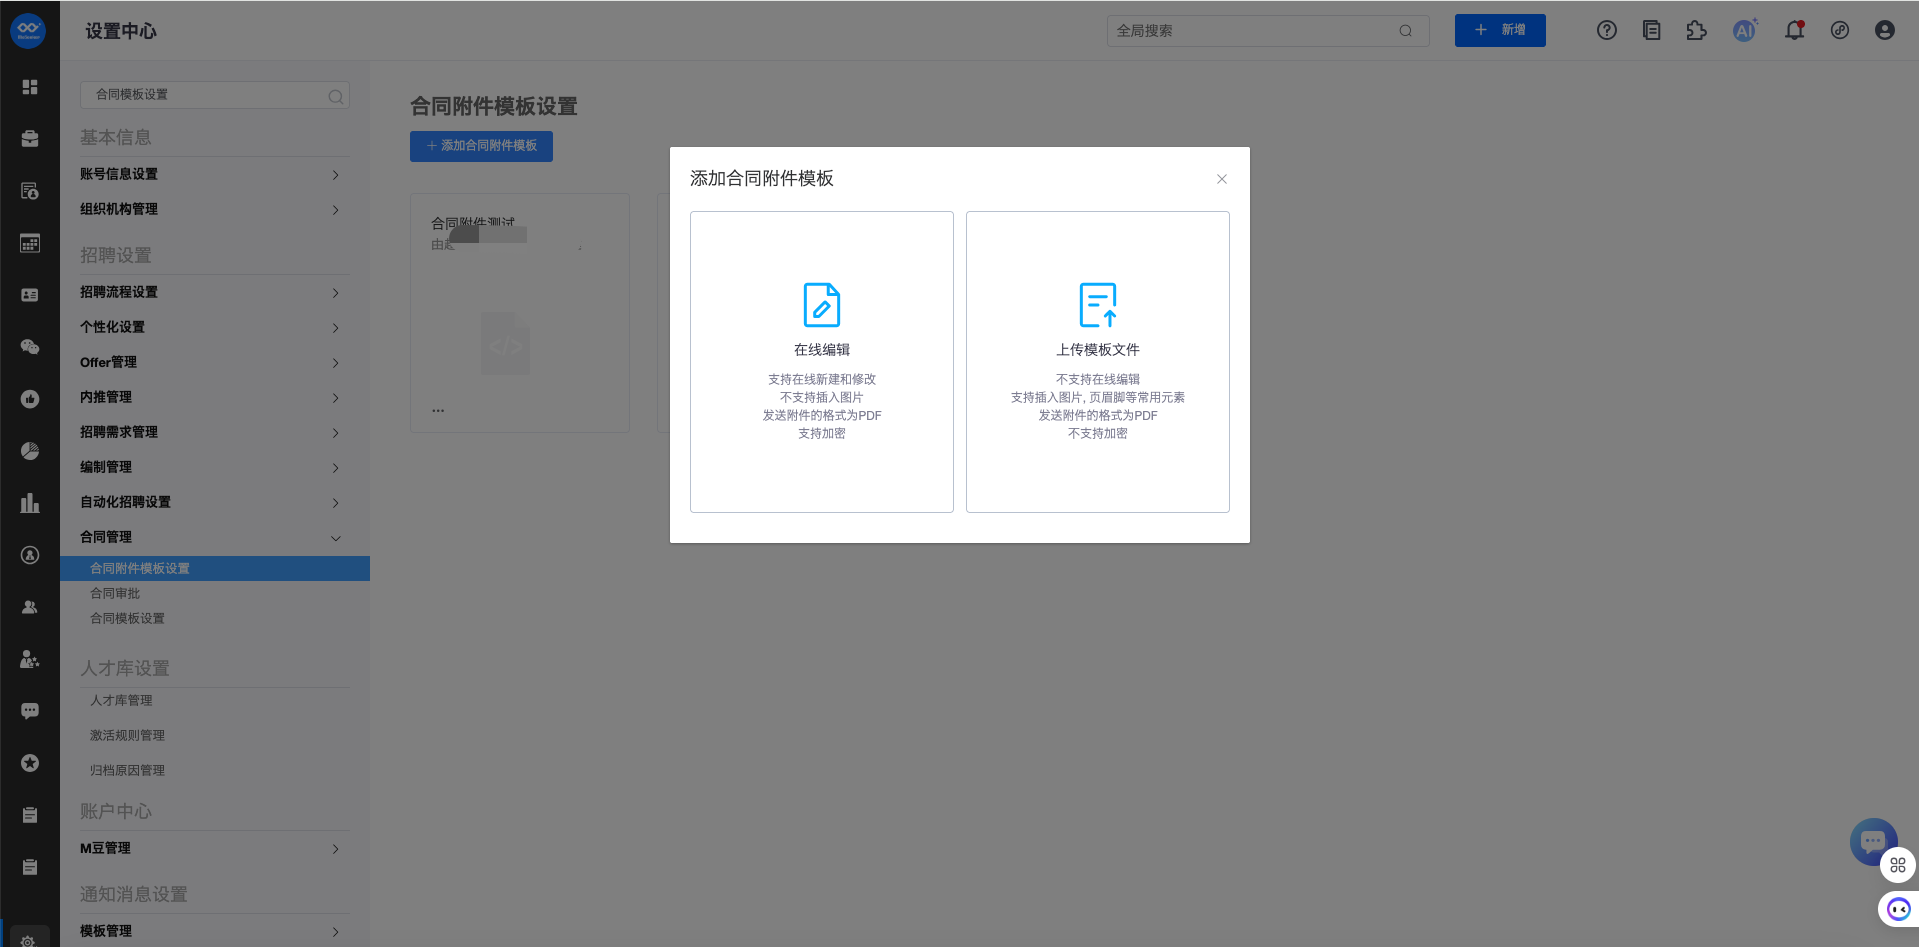
Task: Choose the 在线编辑 template option
Action: point(822,362)
